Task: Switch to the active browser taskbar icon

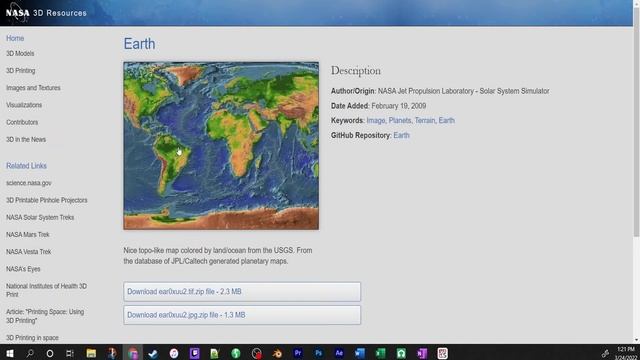Action: (x=133, y=353)
